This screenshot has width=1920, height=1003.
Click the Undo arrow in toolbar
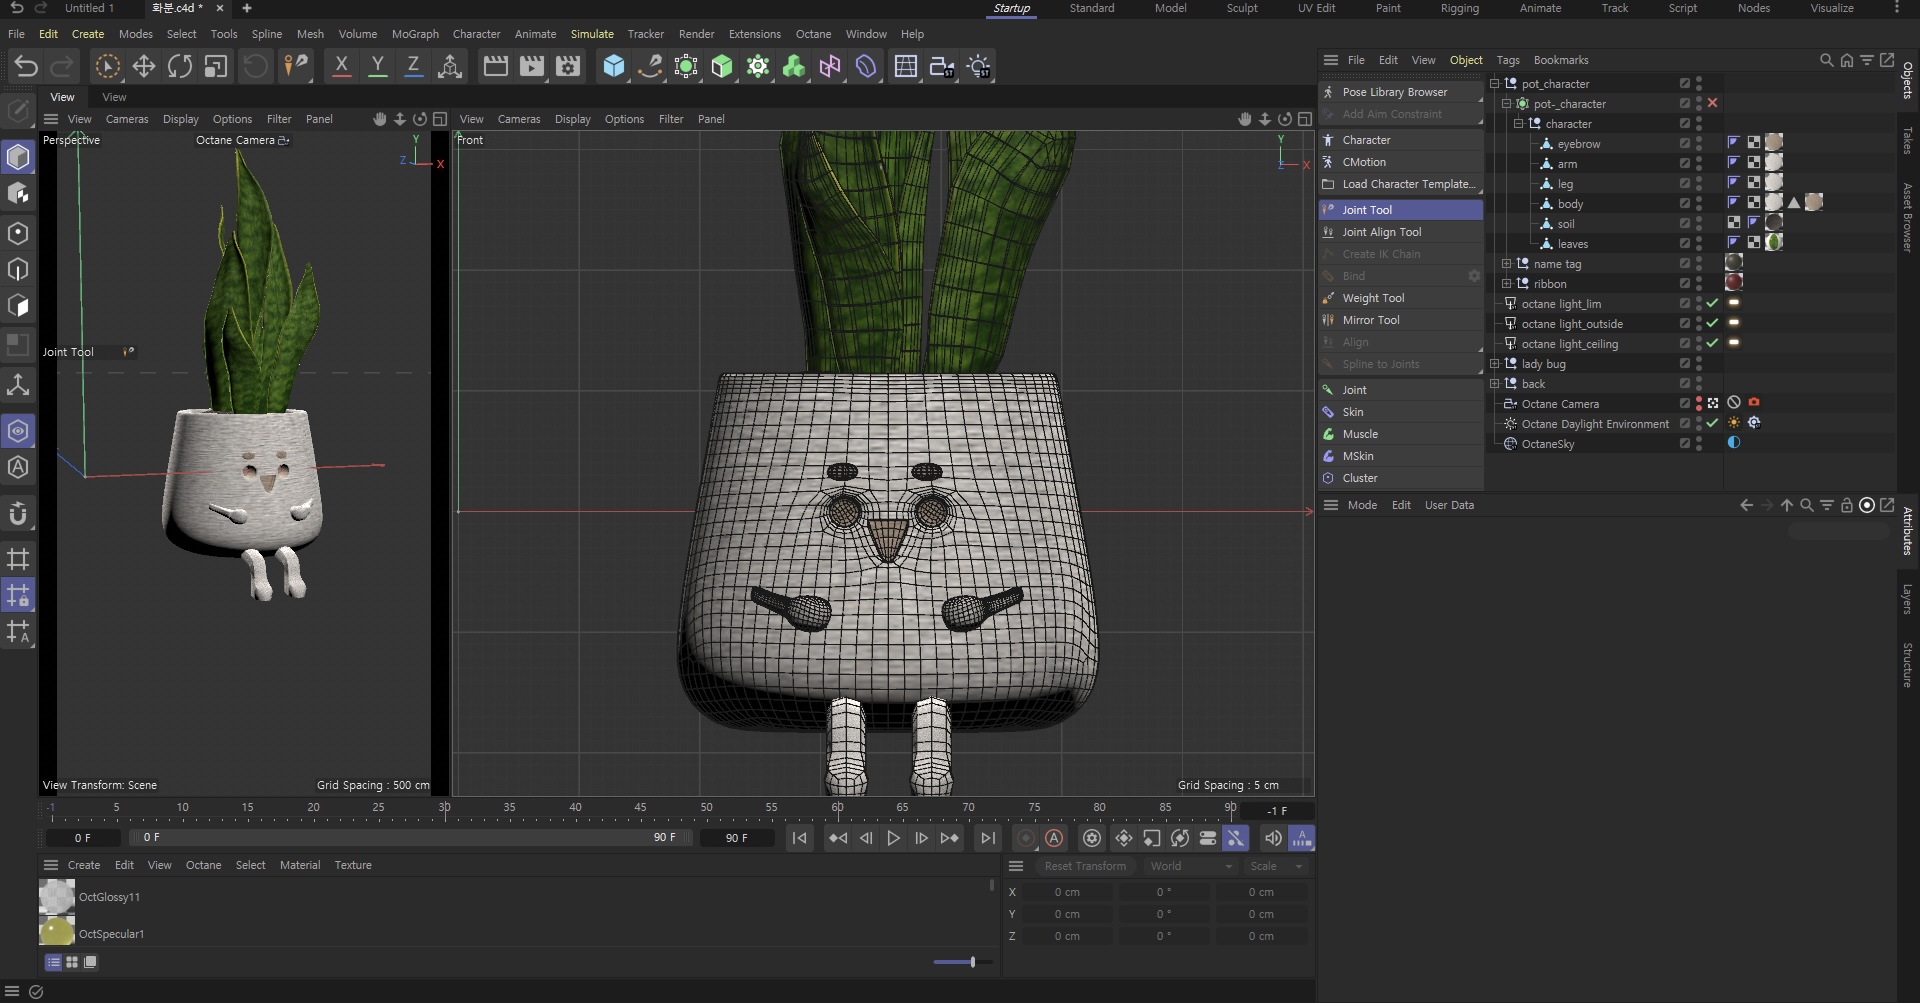click(26, 67)
